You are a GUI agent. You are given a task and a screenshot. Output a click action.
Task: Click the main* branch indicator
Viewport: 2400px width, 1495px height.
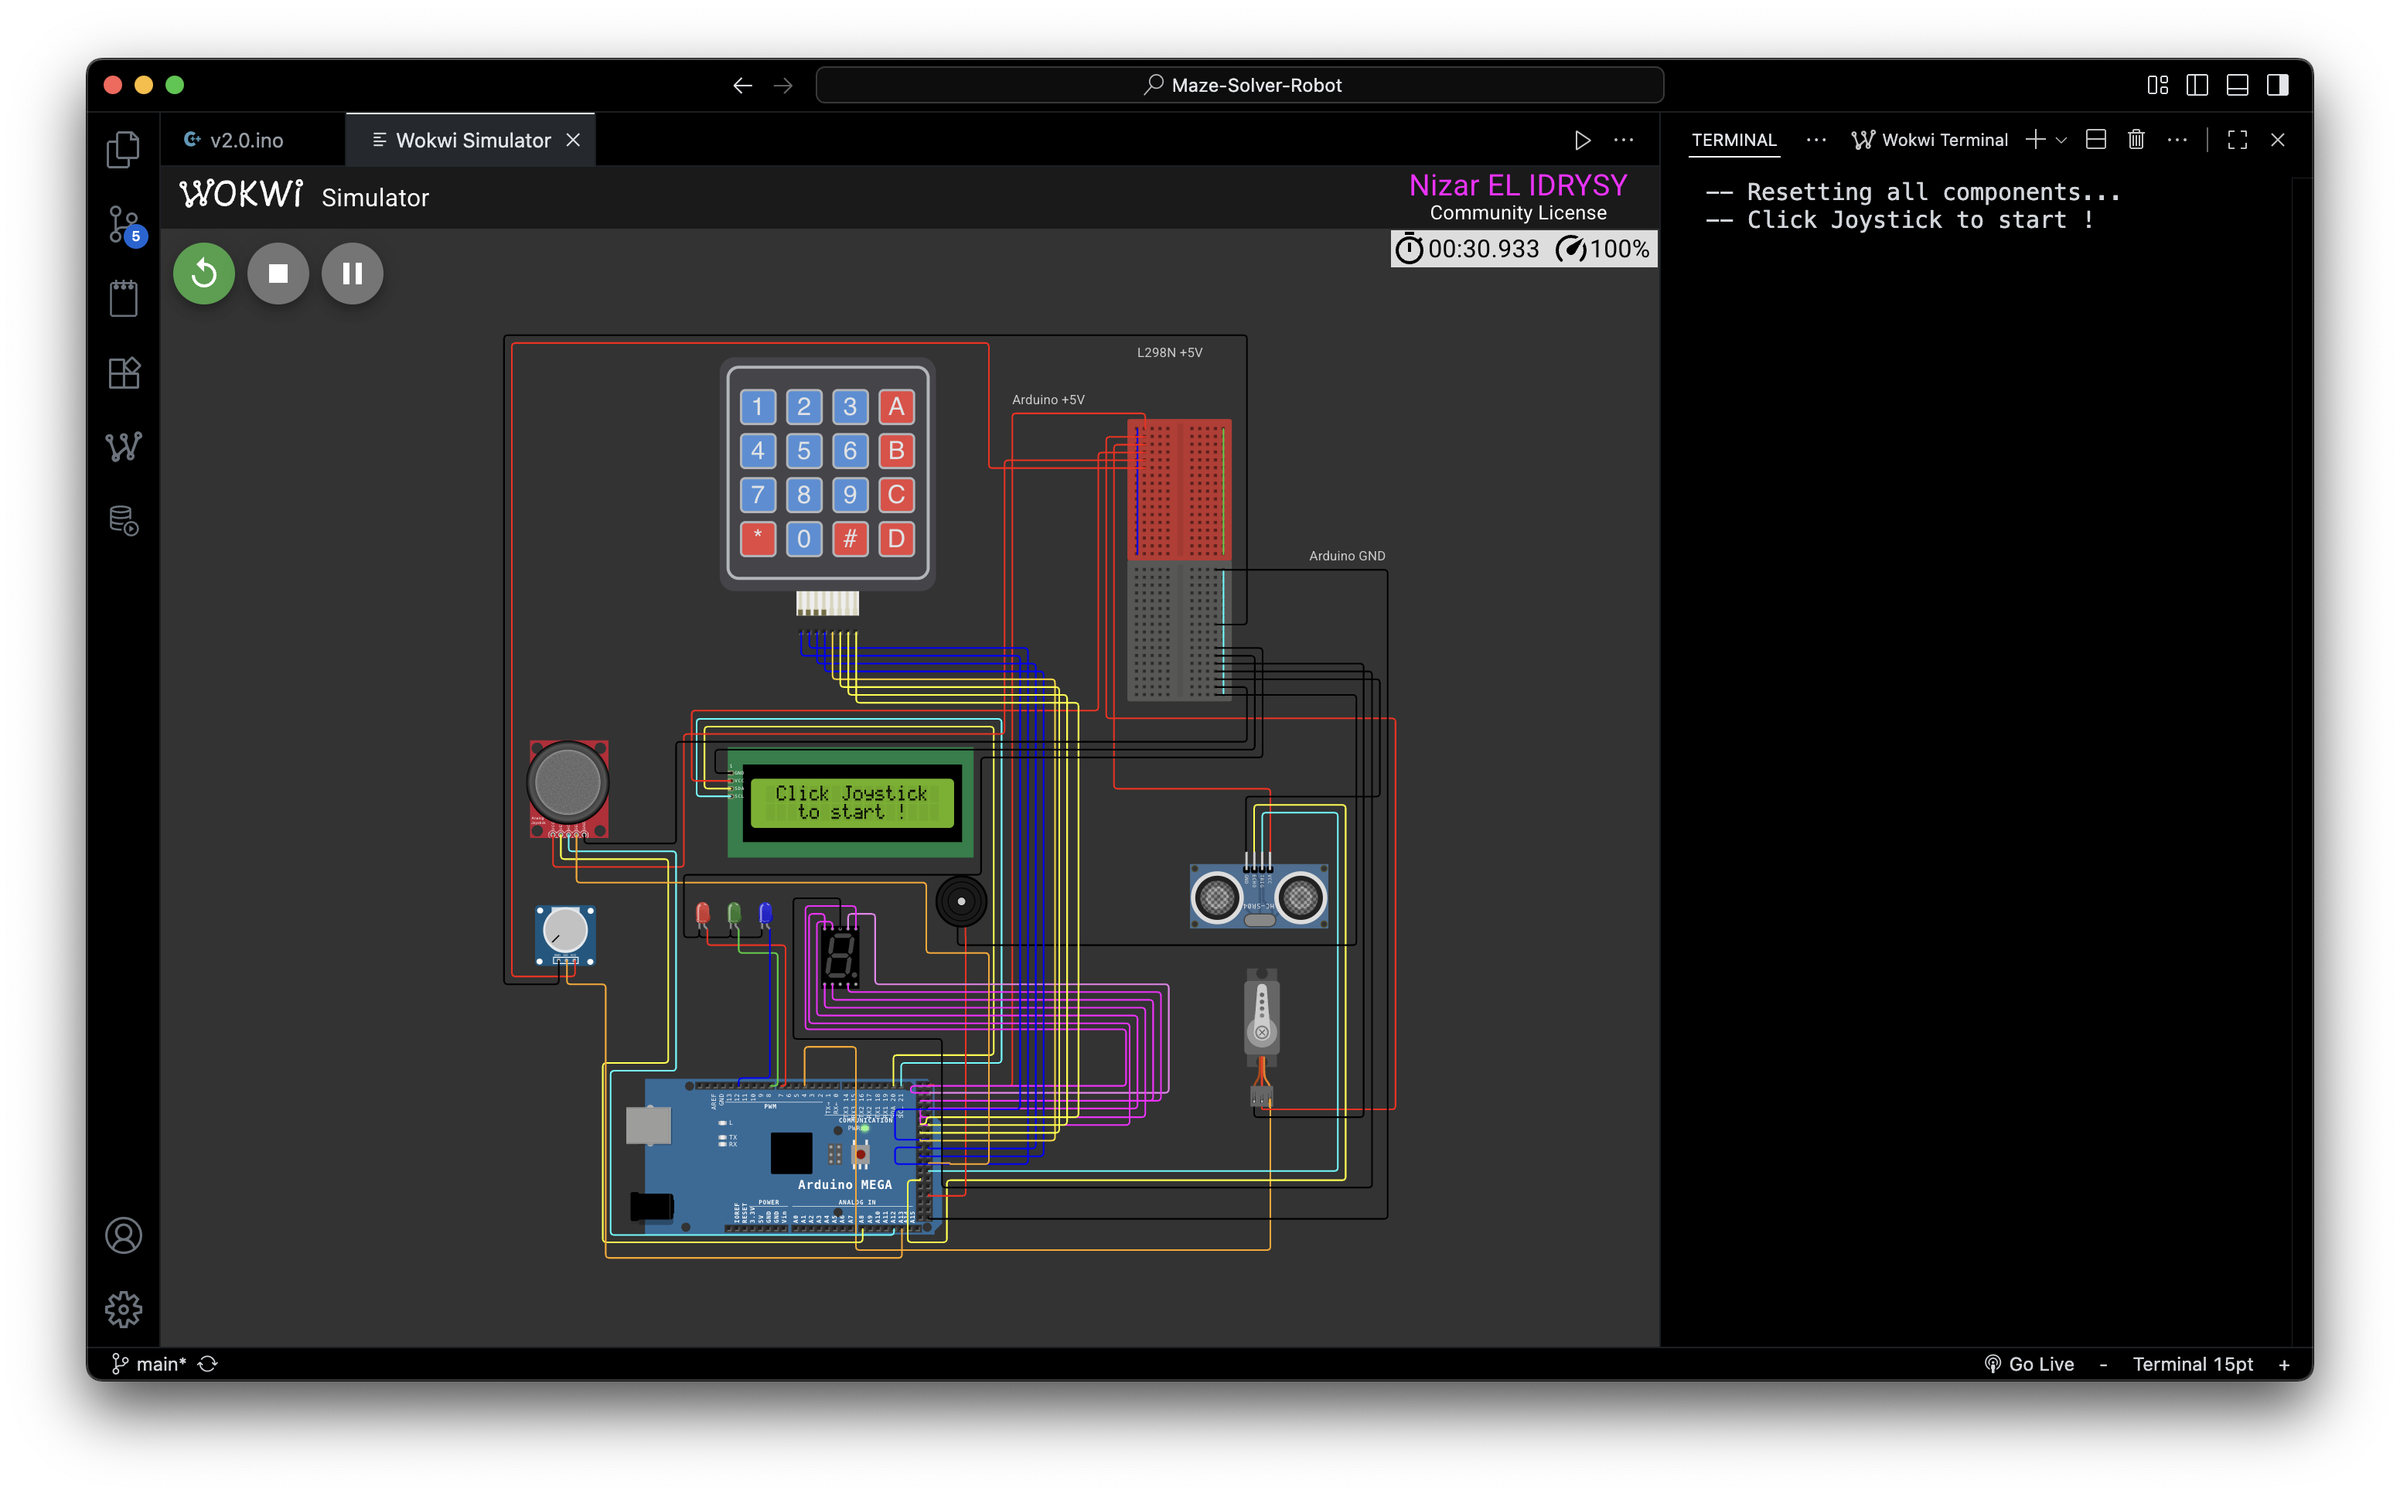click(149, 1364)
